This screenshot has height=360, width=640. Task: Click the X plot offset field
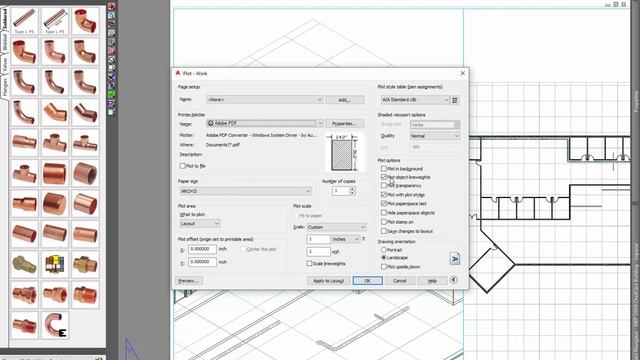coord(202,249)
